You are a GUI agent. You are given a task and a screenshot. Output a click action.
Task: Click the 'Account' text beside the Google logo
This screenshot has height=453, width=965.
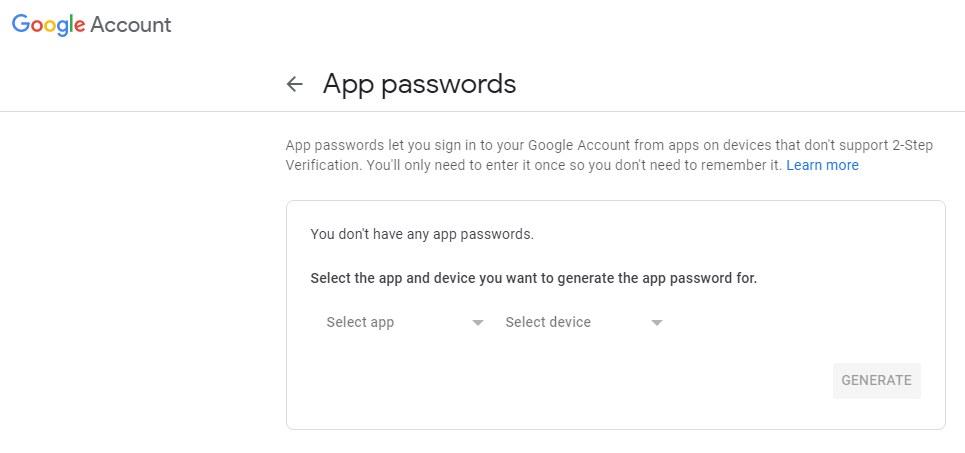130,25
